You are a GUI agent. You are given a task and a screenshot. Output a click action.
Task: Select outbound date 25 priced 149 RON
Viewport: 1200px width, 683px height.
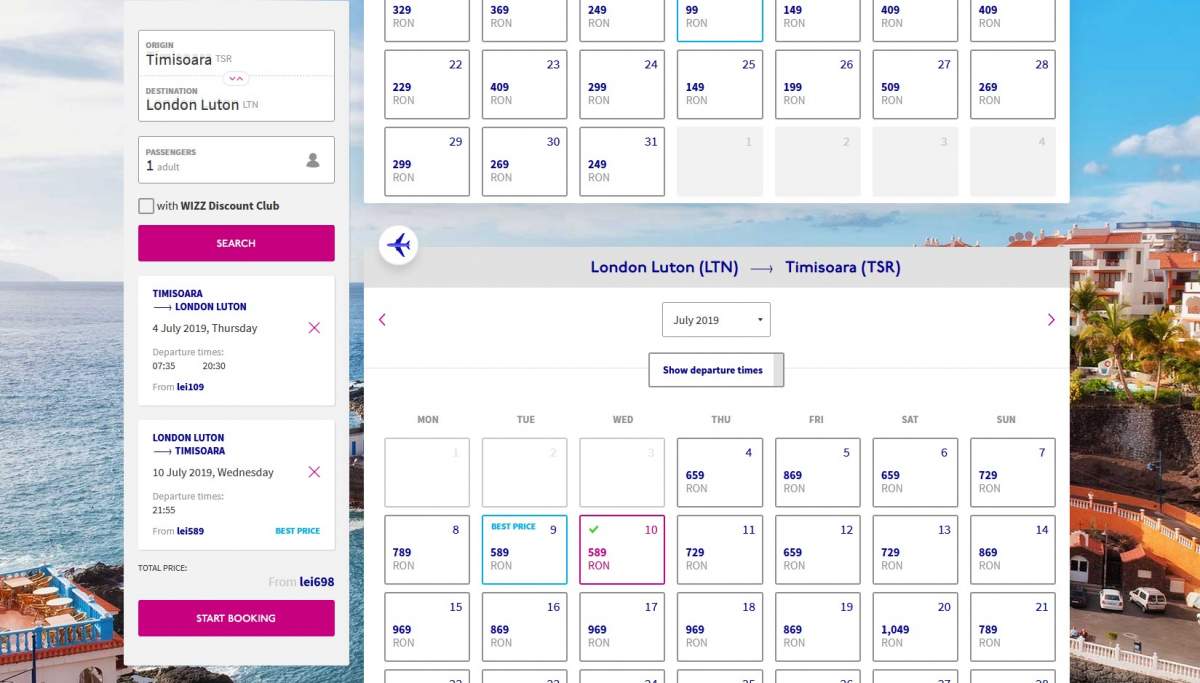(x=719, y=85)
